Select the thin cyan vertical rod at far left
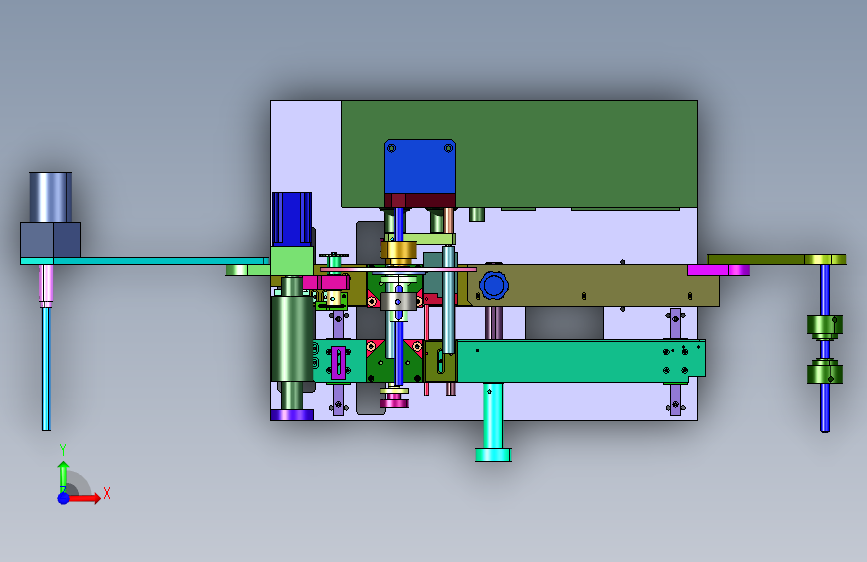Screen dimensions: 867x562 [46, 368]
